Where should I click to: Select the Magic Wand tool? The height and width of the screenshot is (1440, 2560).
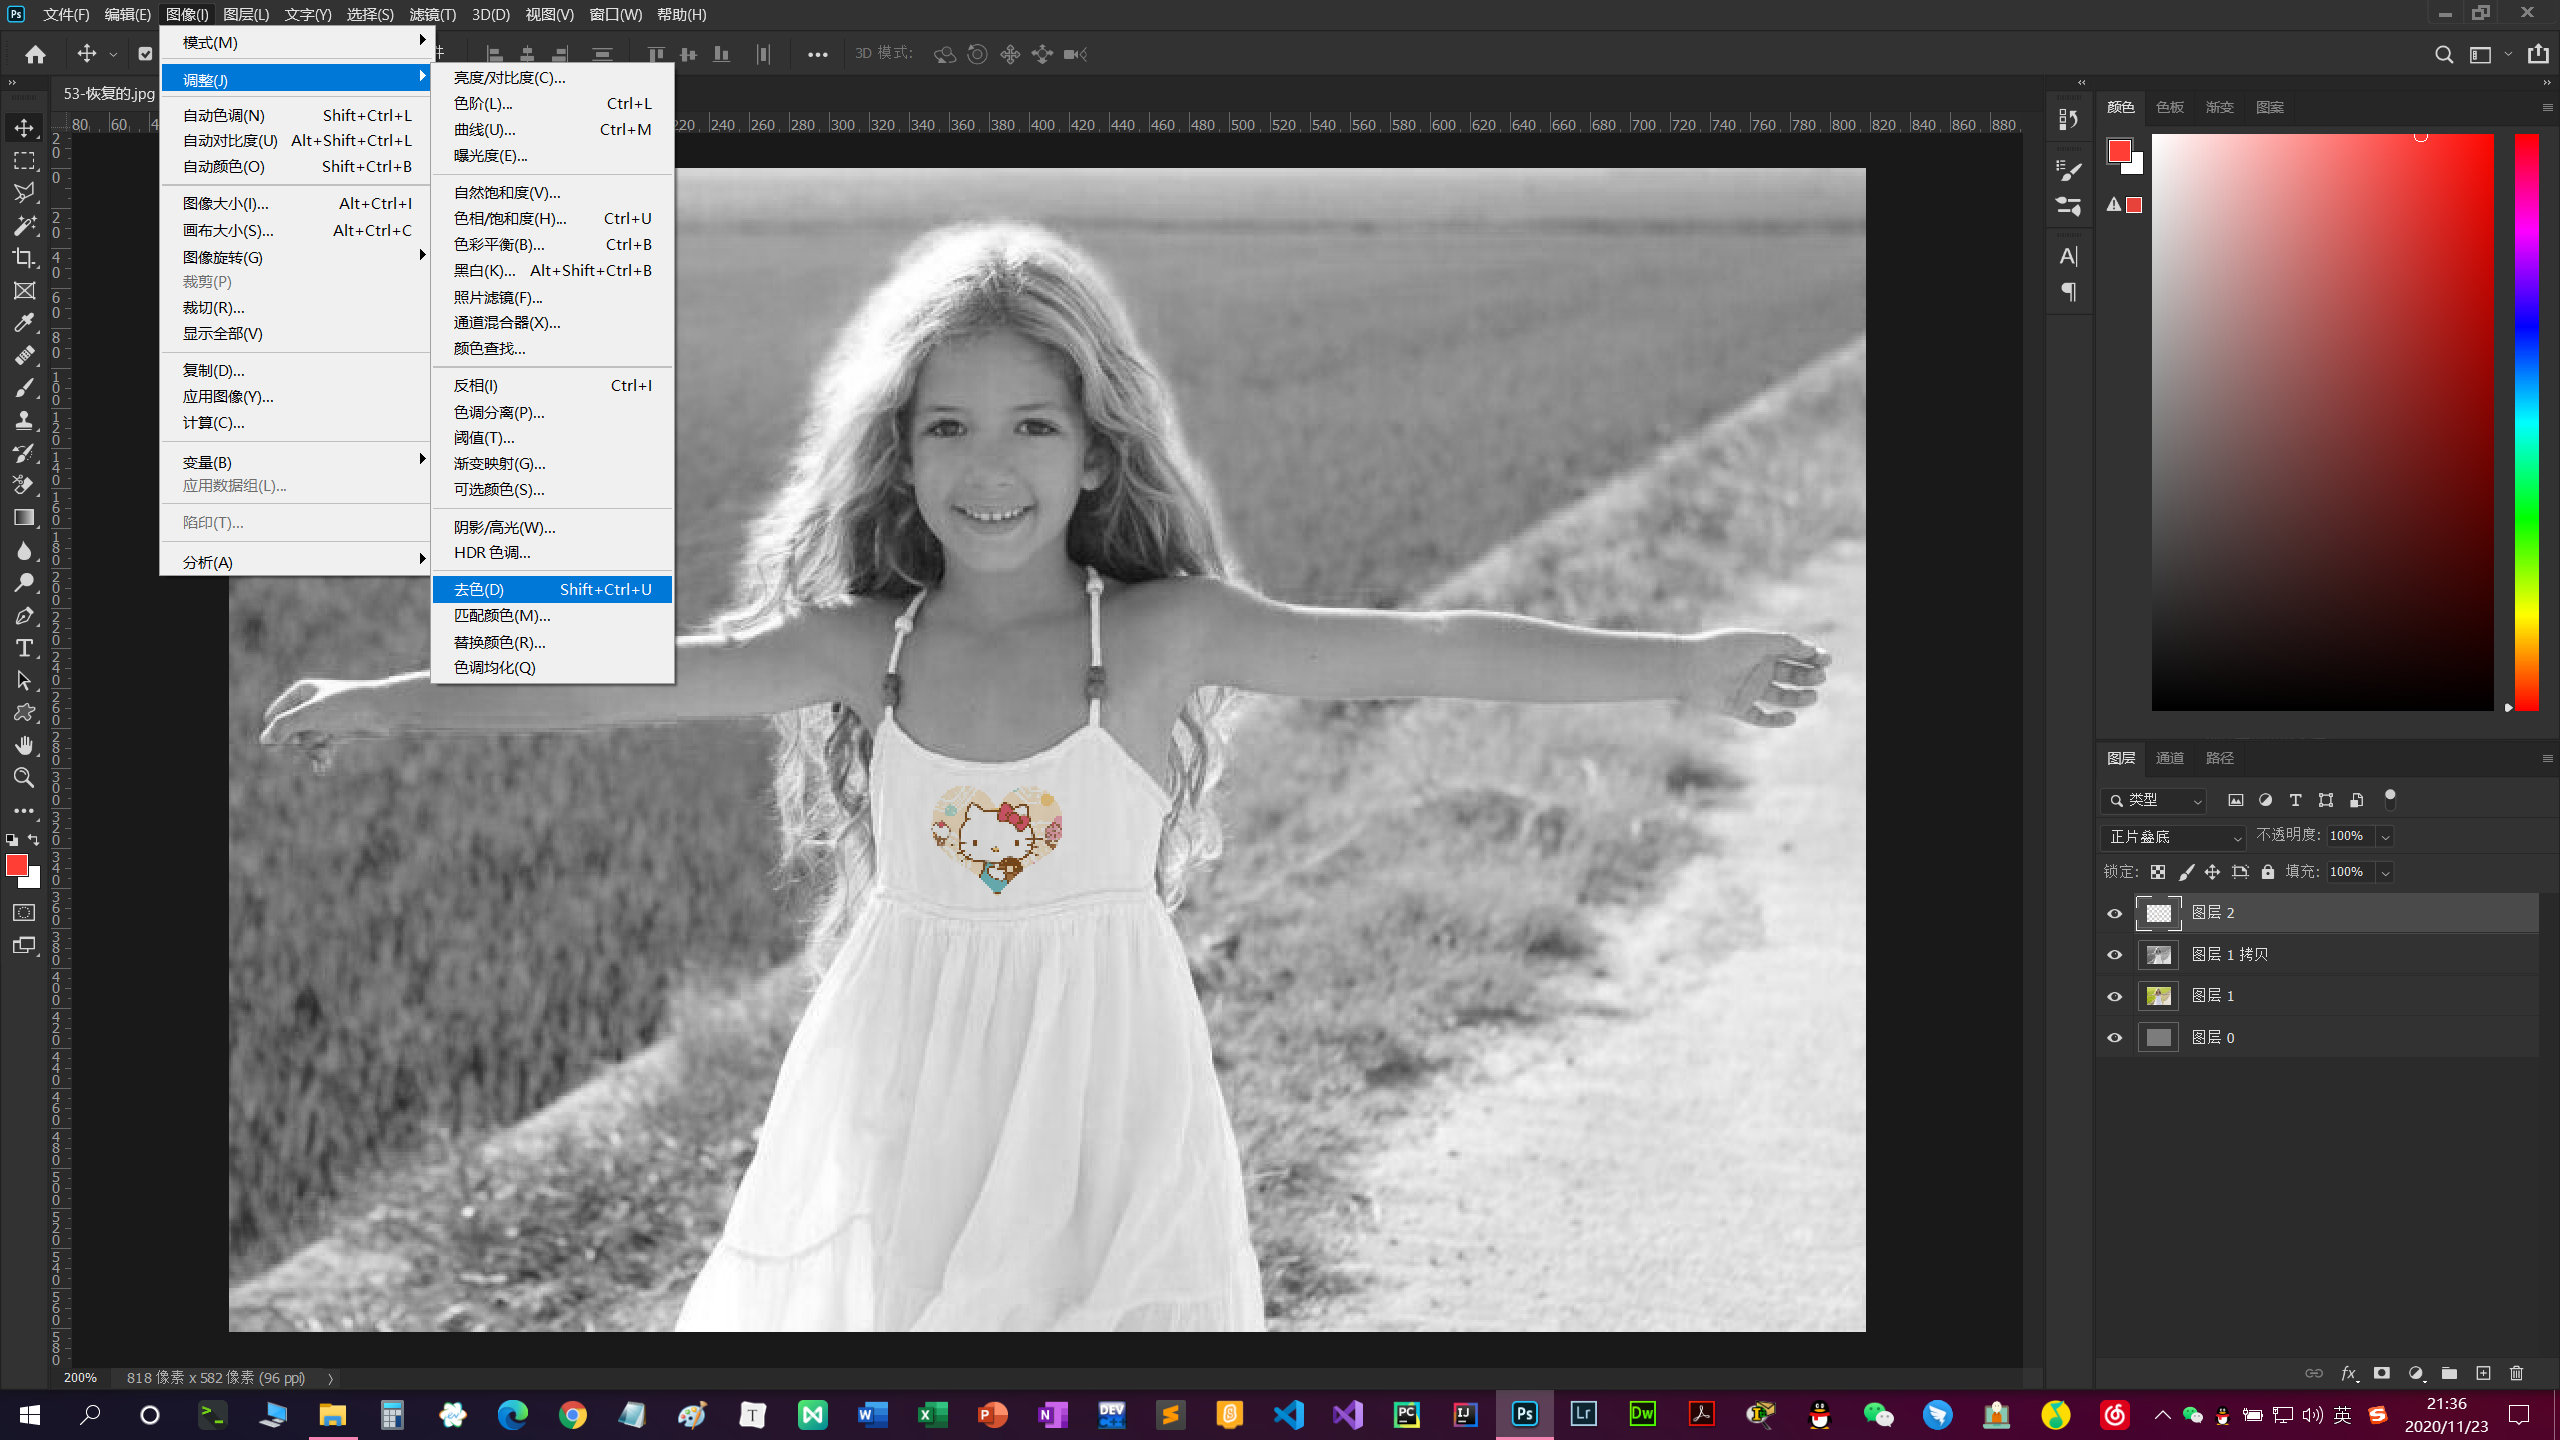pos(24,225)
